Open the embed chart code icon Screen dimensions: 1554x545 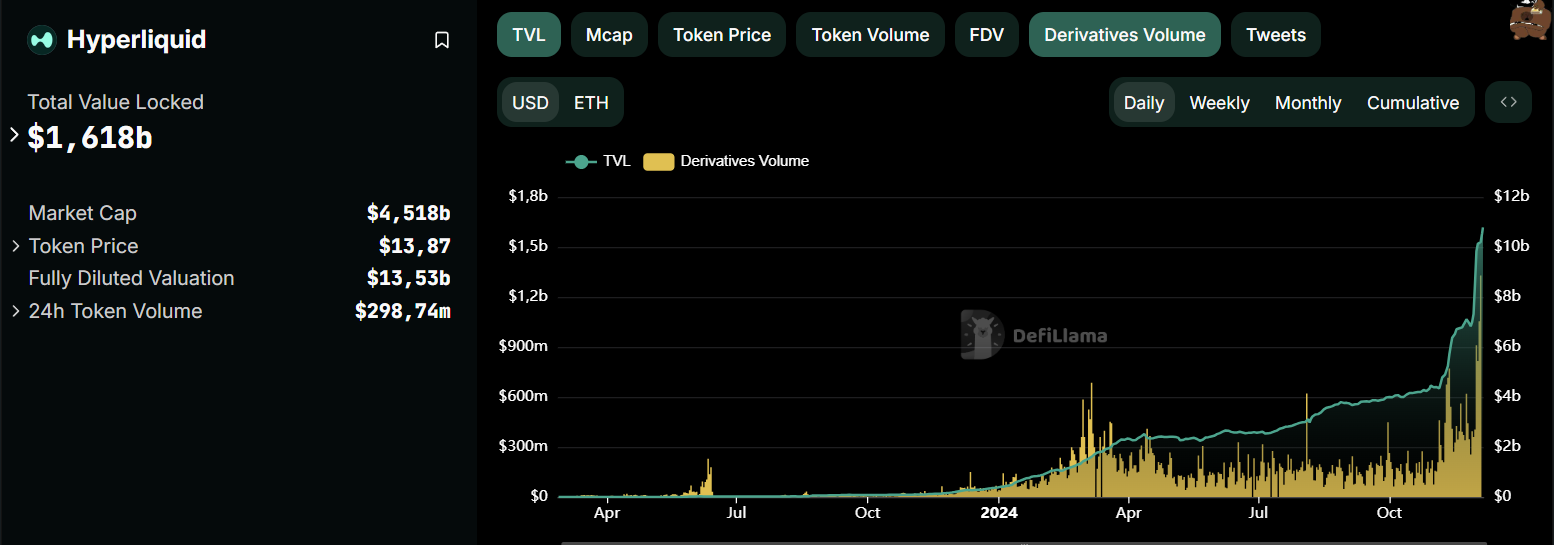pos(1508,102)
